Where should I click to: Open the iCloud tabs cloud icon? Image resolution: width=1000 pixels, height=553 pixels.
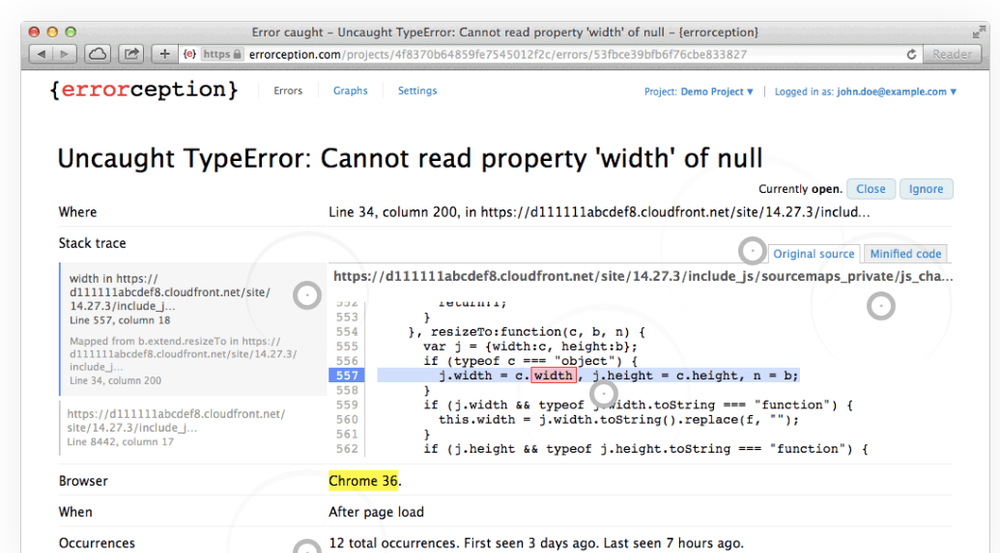pos(97,54)
